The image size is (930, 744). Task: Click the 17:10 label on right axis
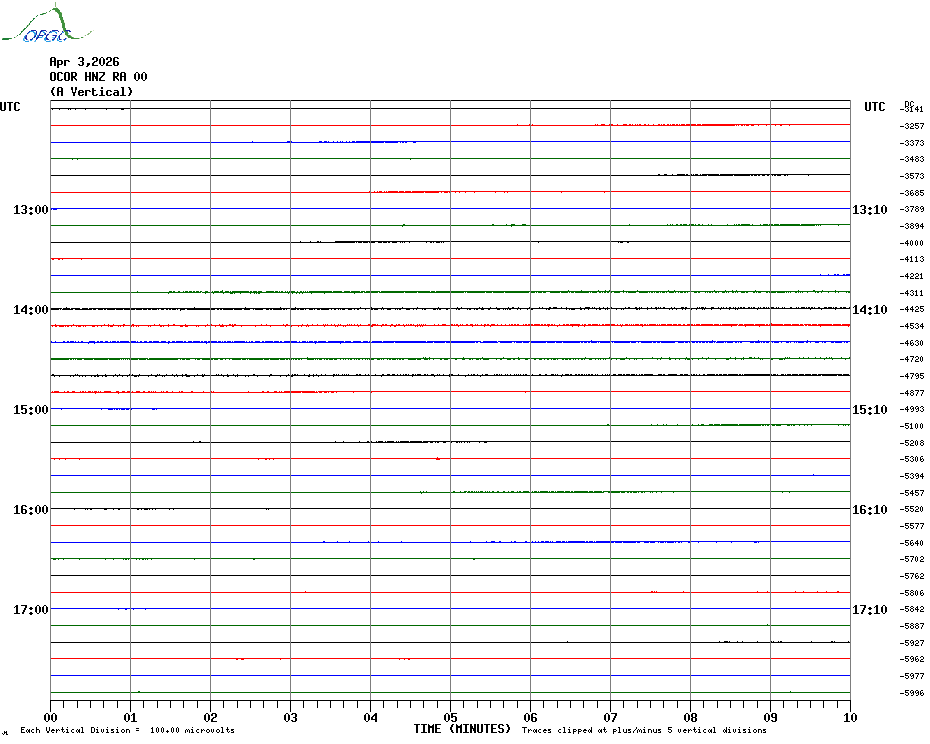tap(869, 610)
